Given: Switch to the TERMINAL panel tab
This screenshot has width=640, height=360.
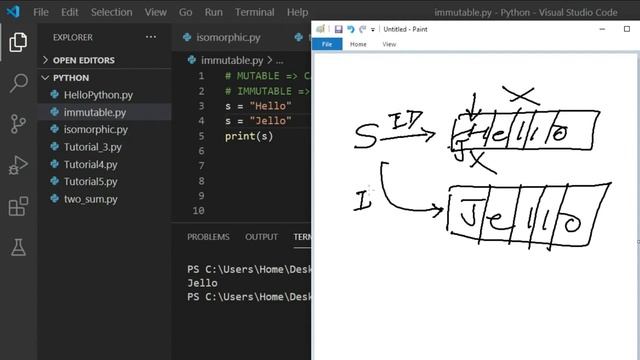Looking at the screenshot, I should tap(302, 237).
